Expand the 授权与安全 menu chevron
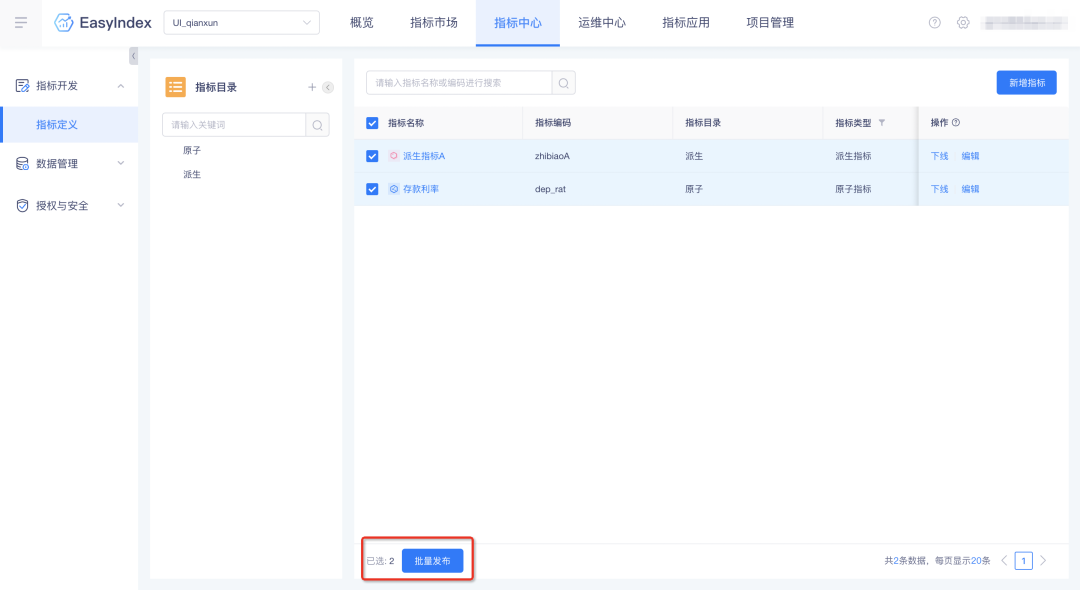Viewport: 1080px width, 590px height. tap(121, 205)
